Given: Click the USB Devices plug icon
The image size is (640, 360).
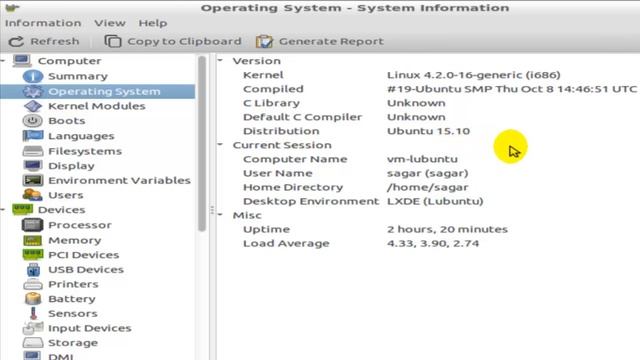Looking at the screenshot, I should [33, 270].
